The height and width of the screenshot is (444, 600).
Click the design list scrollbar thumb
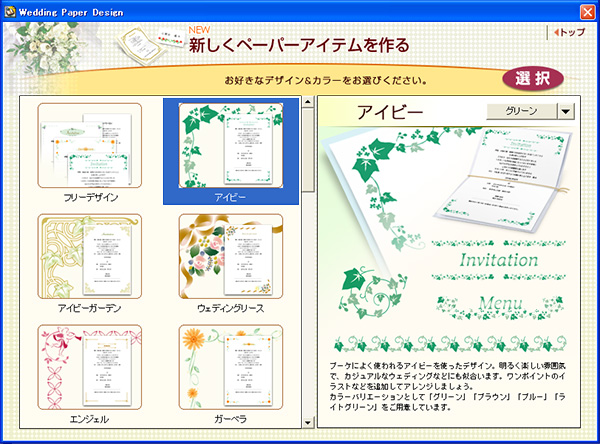pyautogui.click(x=308, y=150)
